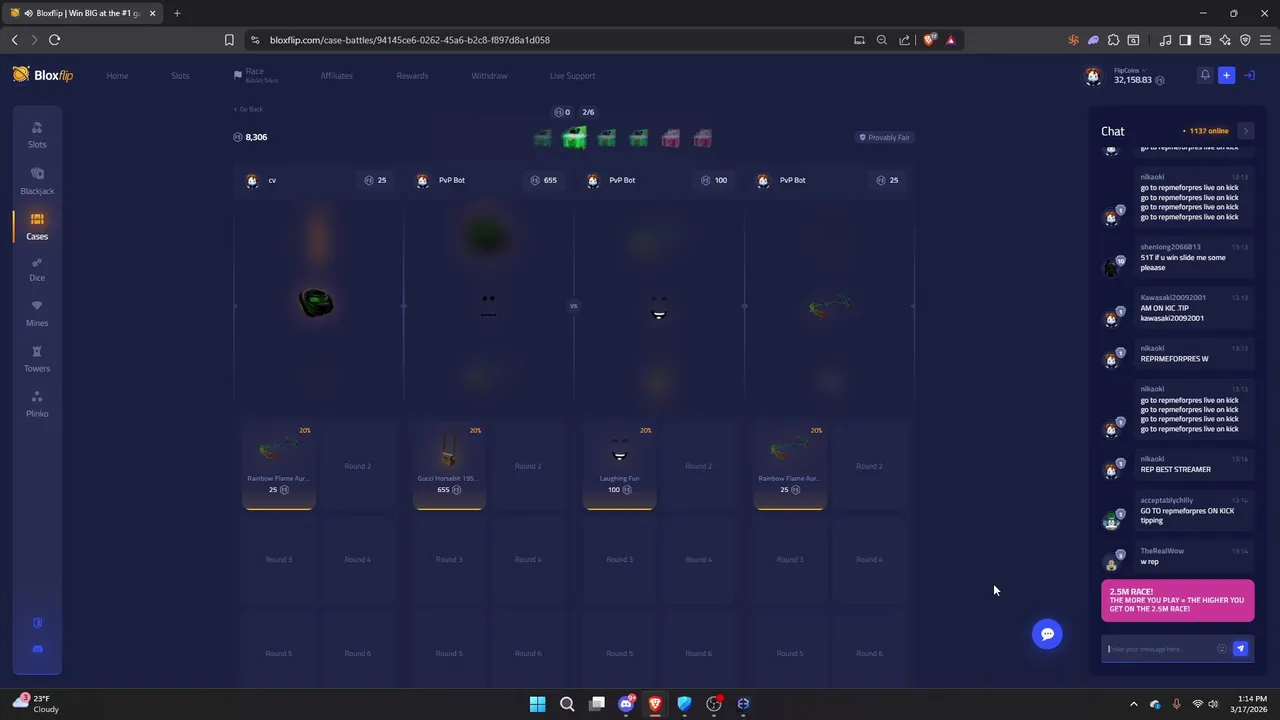Click the Kawasaki20092001 username in chat
1280x720 pixels.
[1173, 297]
